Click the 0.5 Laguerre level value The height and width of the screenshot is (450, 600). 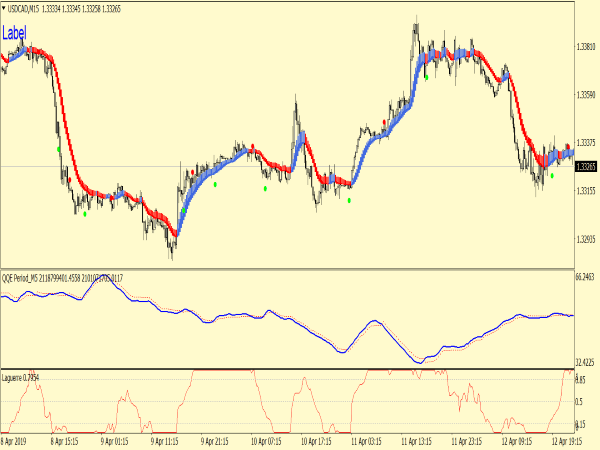(x=579, y=401)
